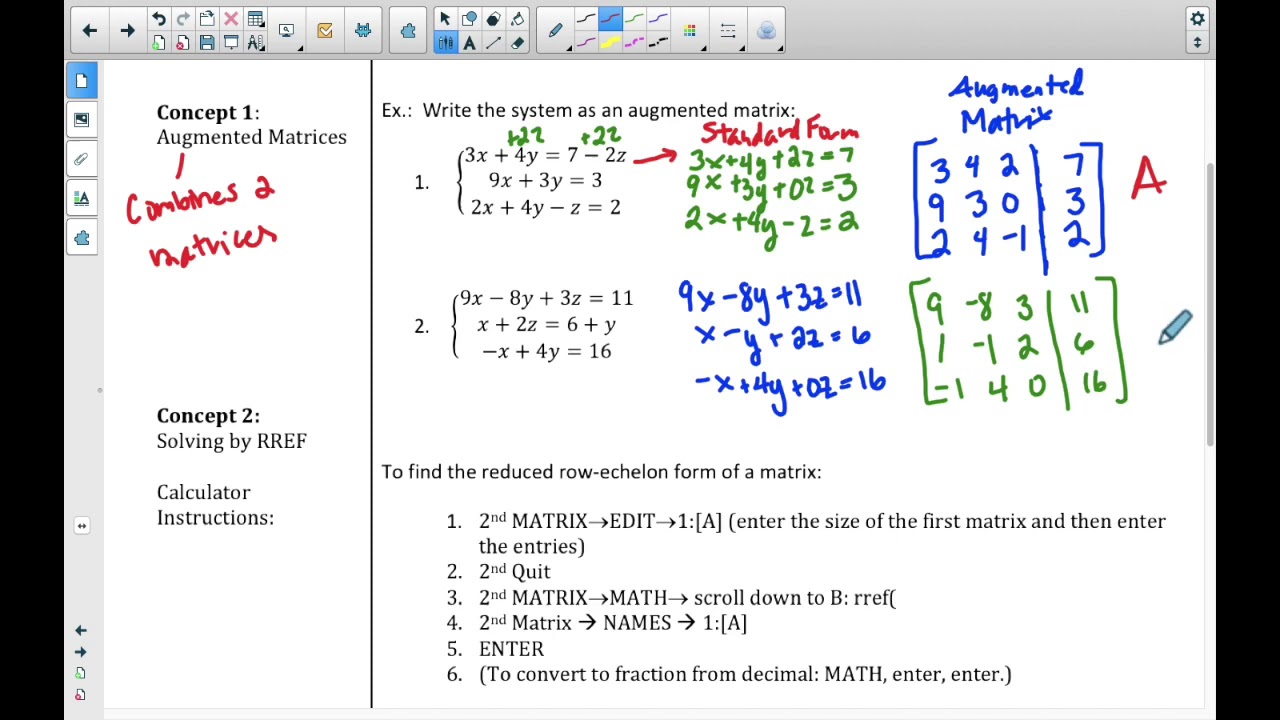Click the sidebar next page arrow
This screenshot has height=720, width=1280.
[81, 651]
